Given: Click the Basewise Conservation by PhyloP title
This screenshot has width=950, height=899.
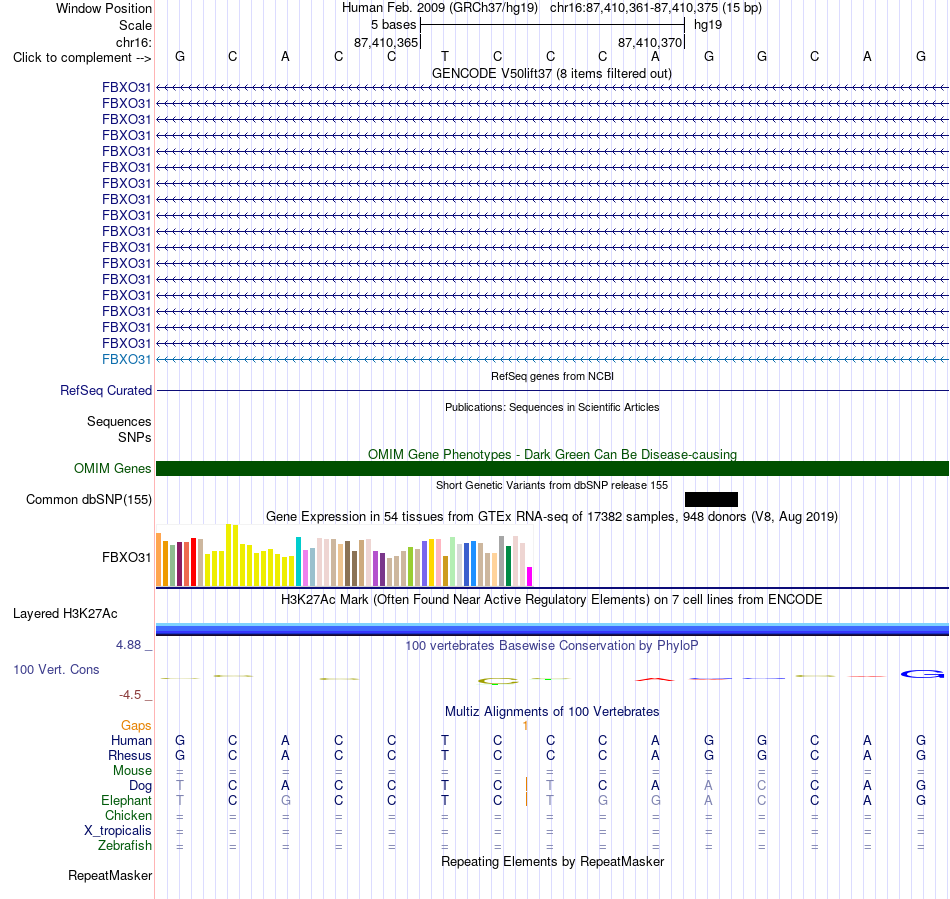Looking at the screenshot, I should point(552,645).
